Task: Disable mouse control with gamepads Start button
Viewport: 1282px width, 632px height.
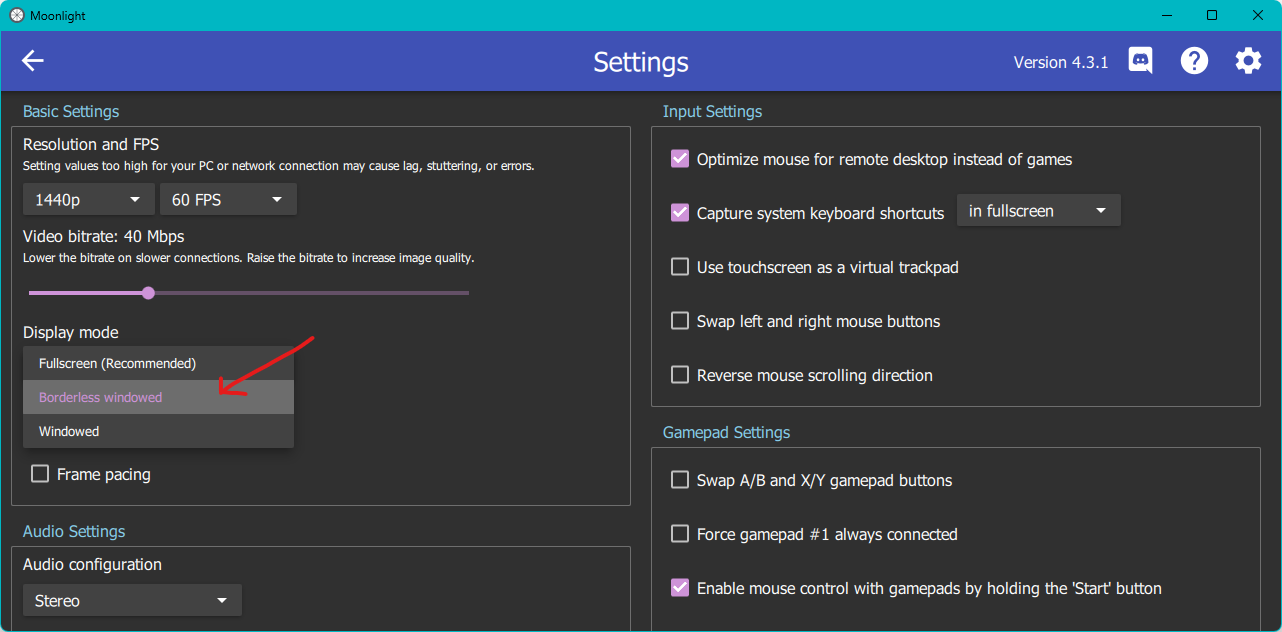Action: pos(680,588)
